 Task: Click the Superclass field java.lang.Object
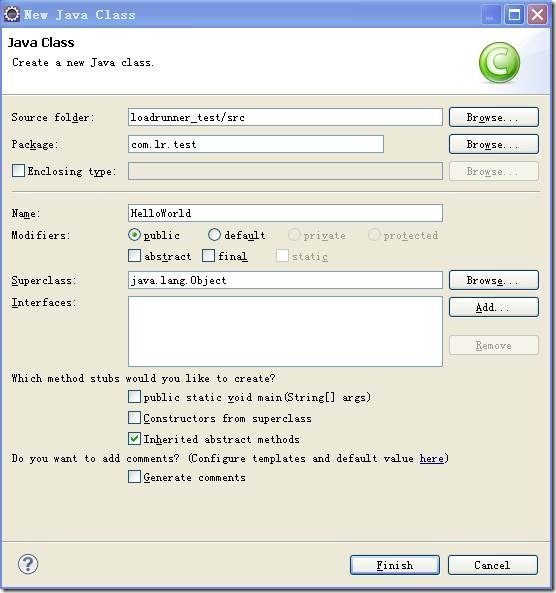tap(285, 280)
